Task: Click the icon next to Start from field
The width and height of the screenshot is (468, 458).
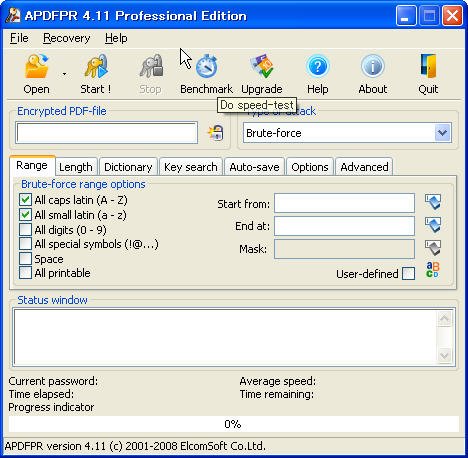Action: point(433,202)
